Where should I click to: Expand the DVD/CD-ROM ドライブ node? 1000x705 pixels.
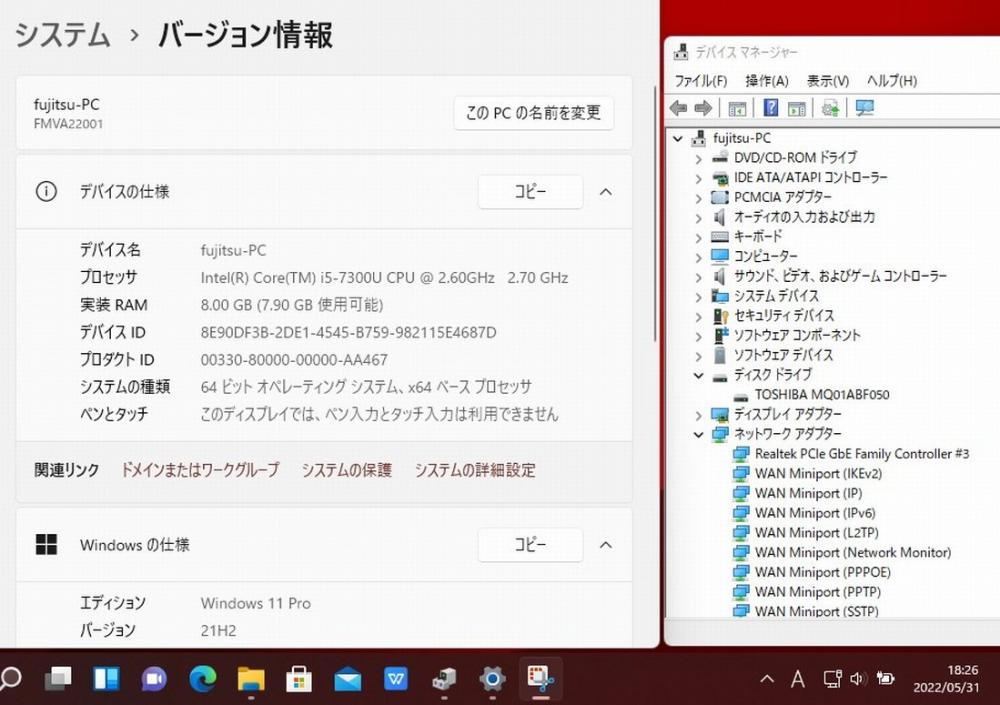coord(698,158)
